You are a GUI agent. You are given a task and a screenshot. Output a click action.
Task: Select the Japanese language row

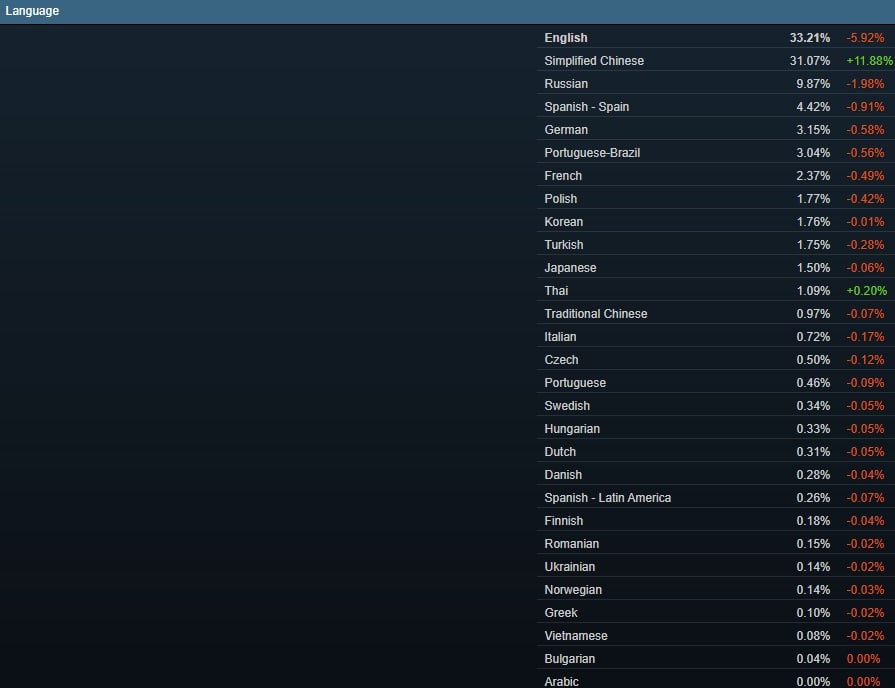(716, 268)
